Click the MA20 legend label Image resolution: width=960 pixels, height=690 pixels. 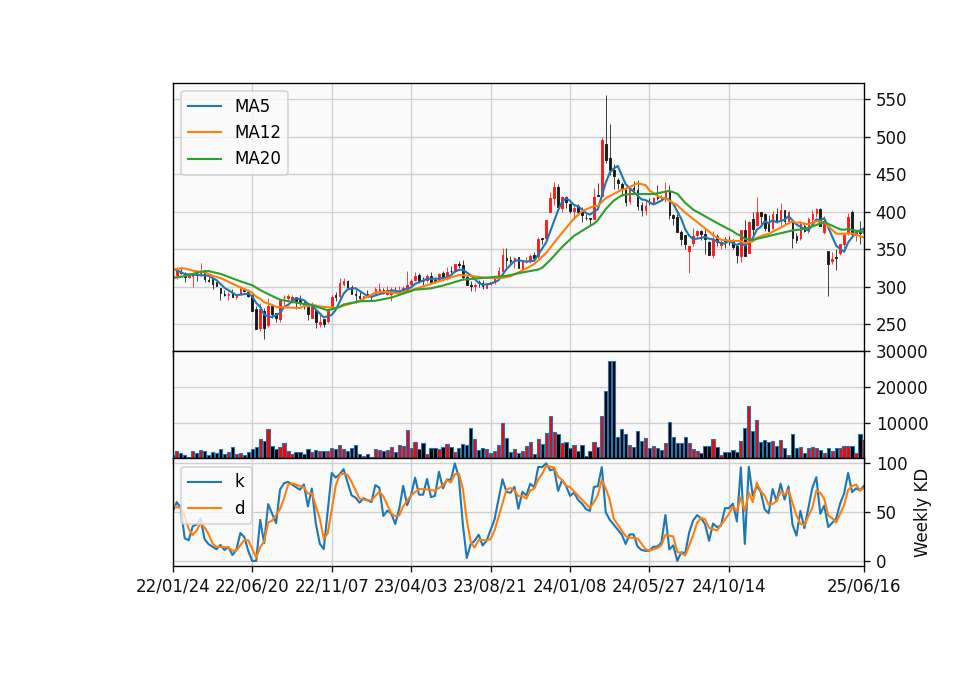pos(257,158)
